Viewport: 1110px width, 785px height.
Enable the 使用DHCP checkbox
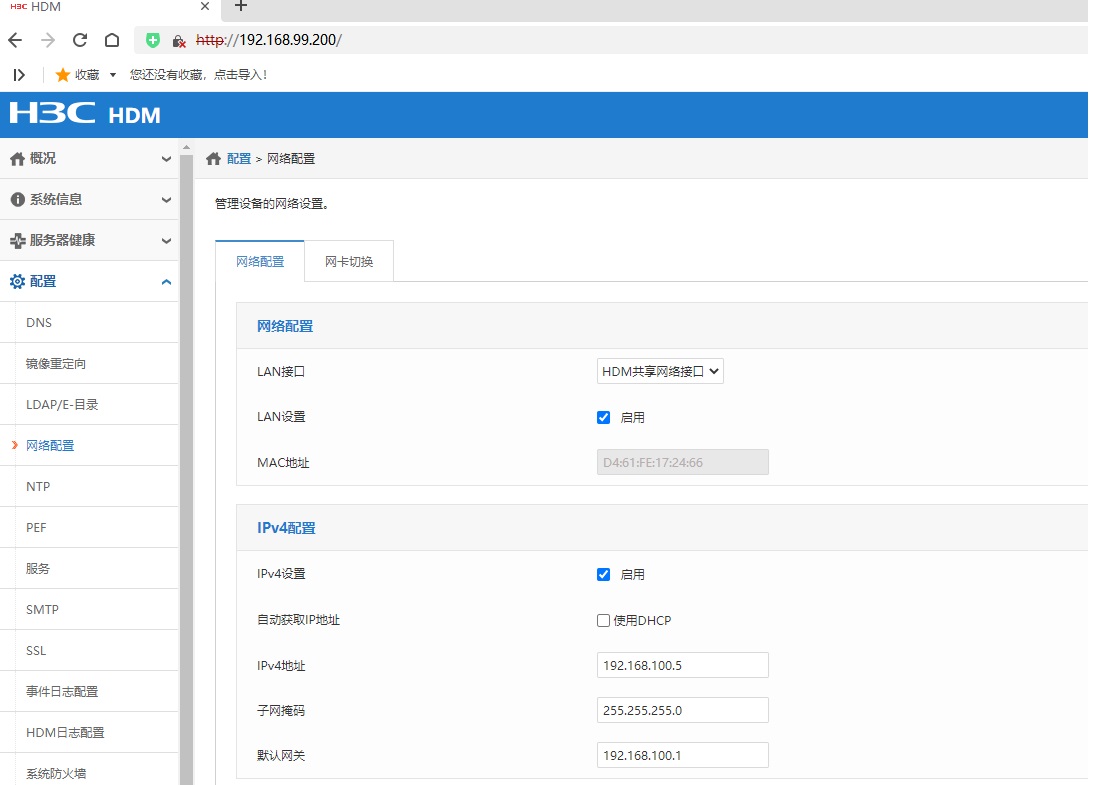603,620
